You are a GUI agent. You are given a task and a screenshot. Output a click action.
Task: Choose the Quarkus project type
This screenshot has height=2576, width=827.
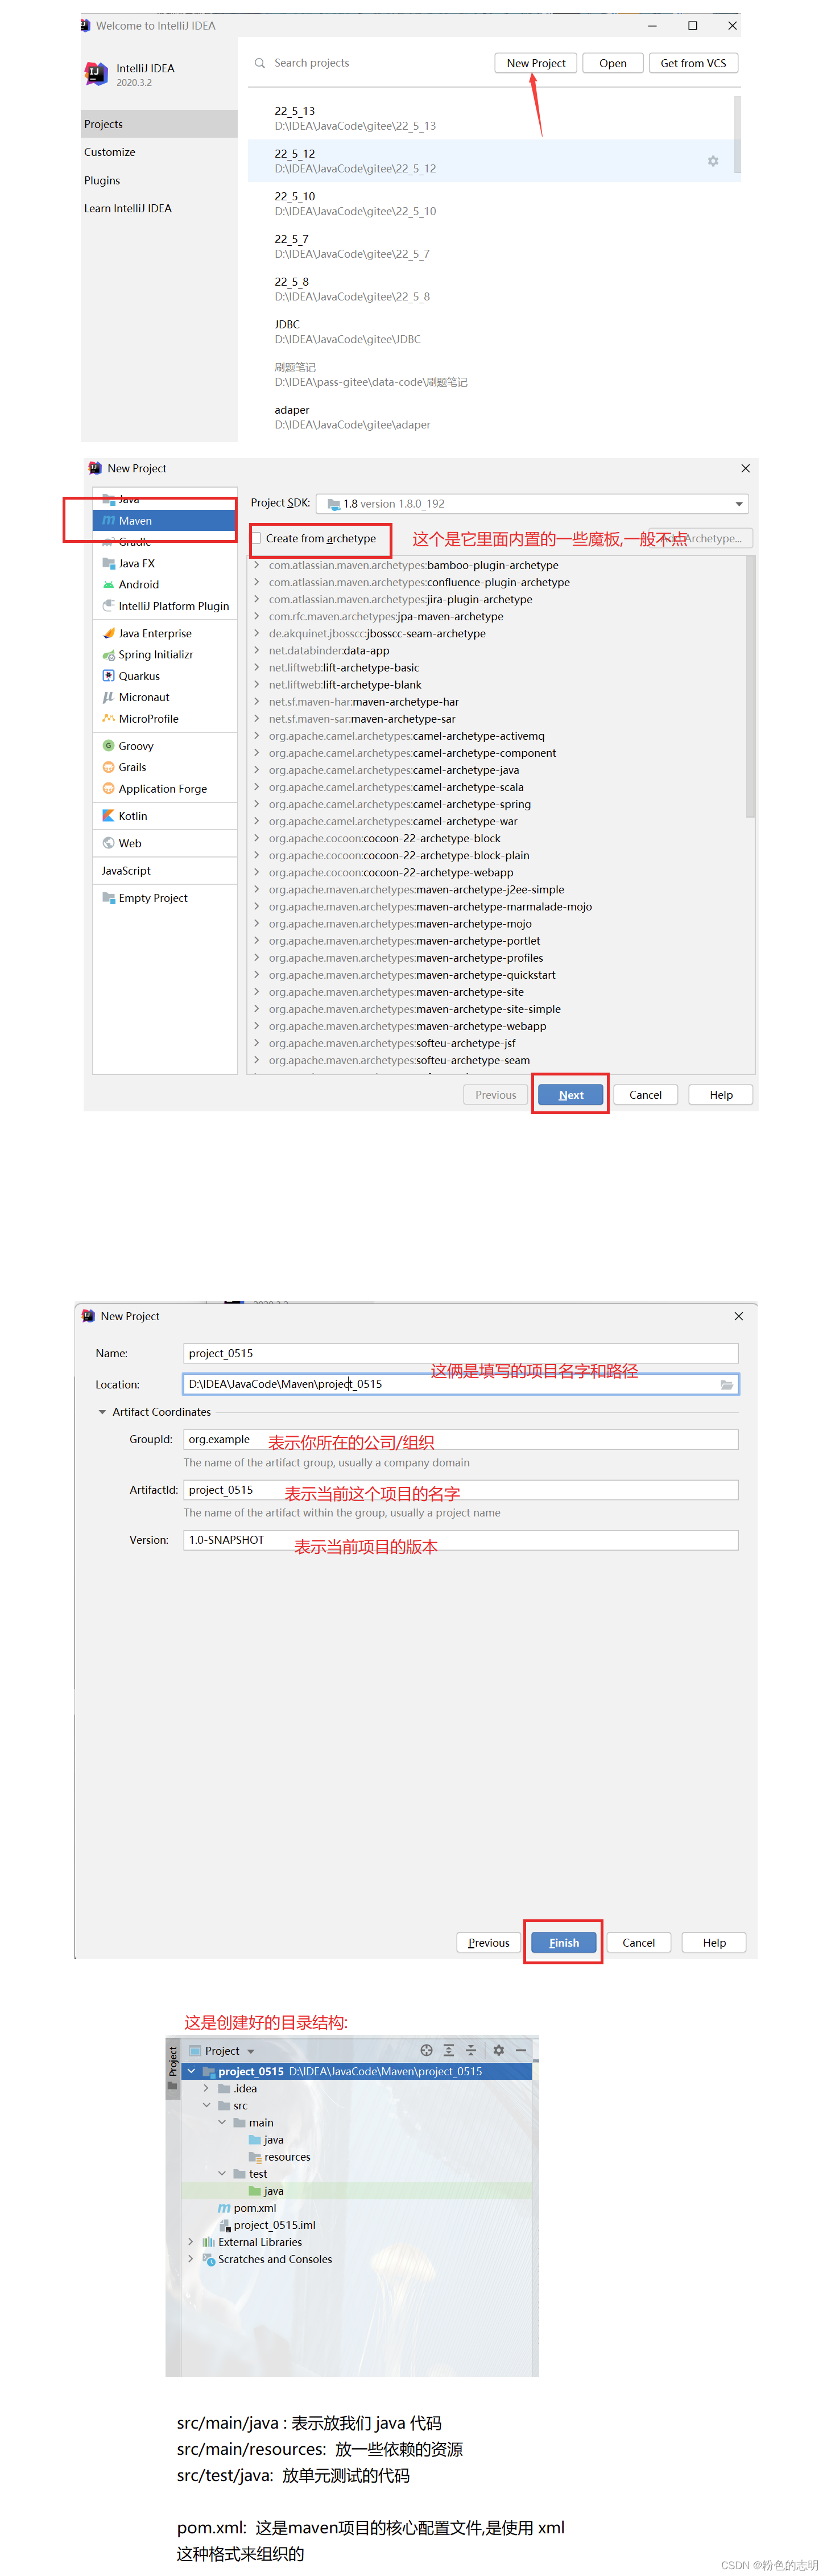point(131,676)
